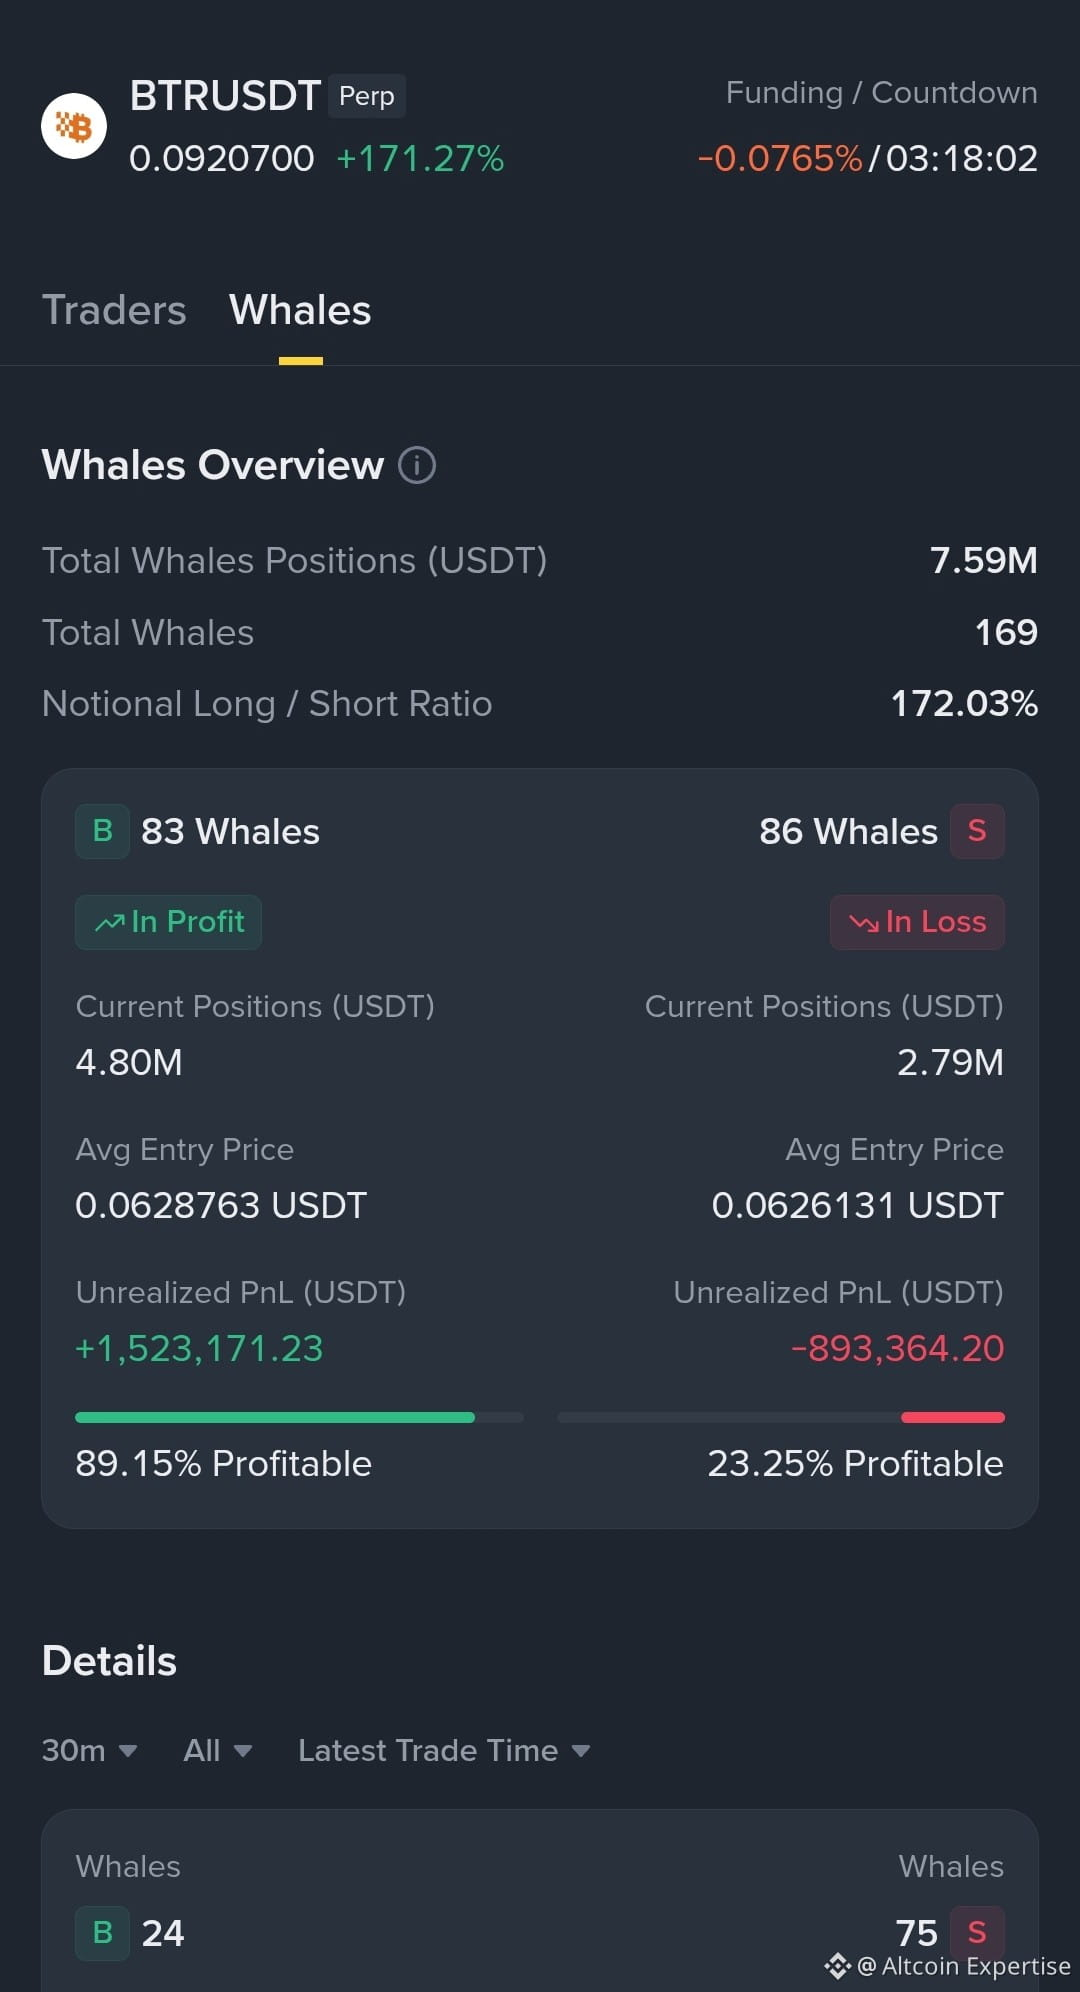Viewport: 1080px width, 1992px height.
Task: Tap the BTR coin logo icon
Action: [74, 126]
